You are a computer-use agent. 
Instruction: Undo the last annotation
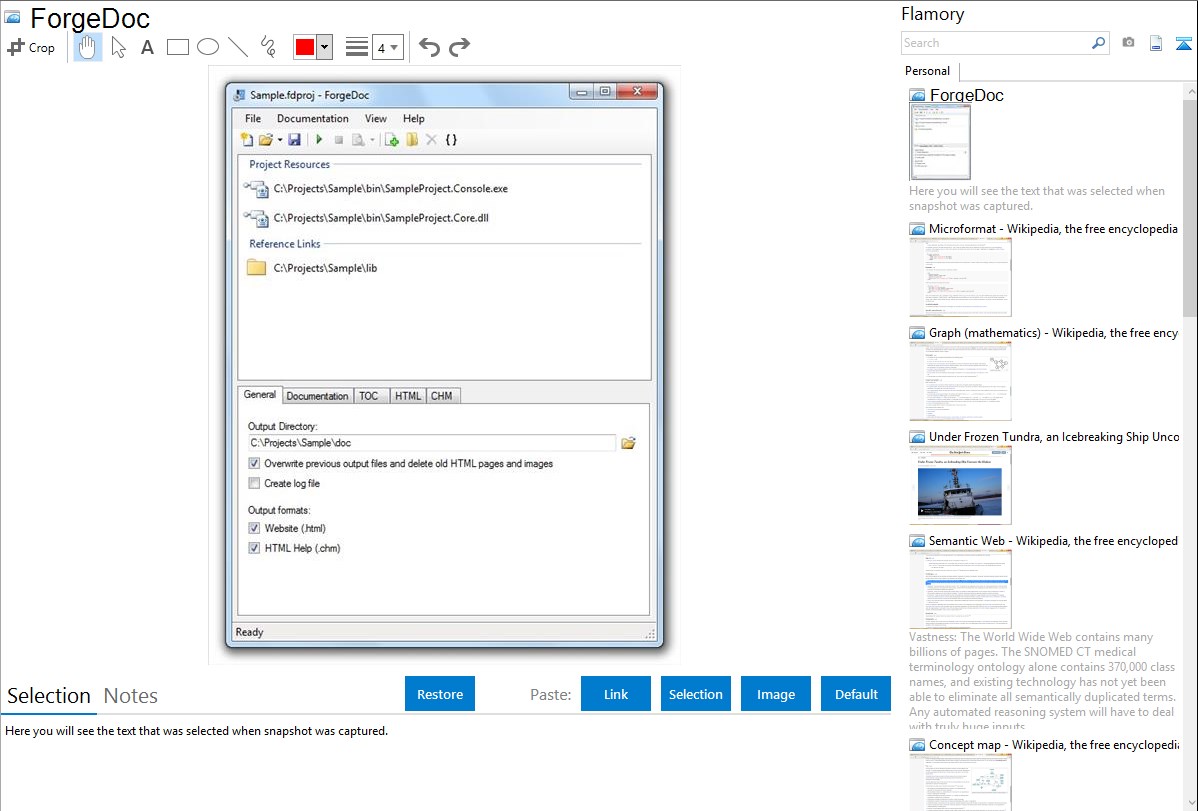tap(429, 47)
